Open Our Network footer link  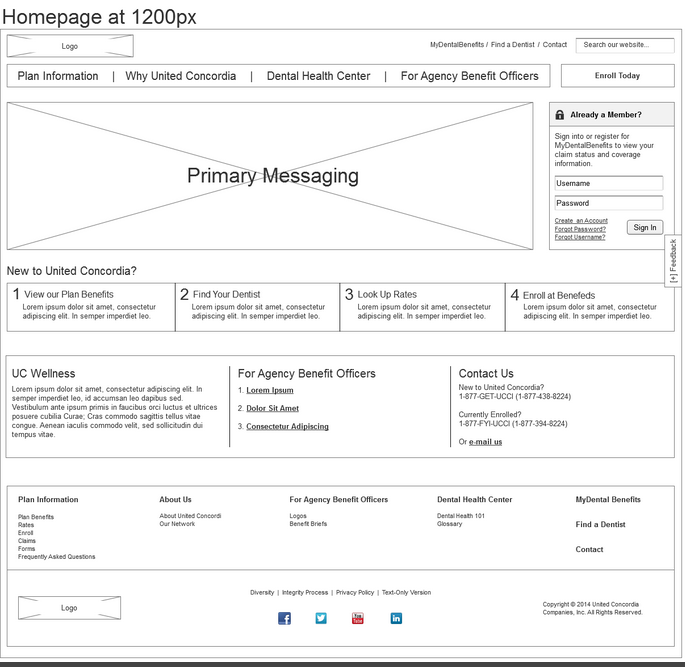[x=177, y=523]
